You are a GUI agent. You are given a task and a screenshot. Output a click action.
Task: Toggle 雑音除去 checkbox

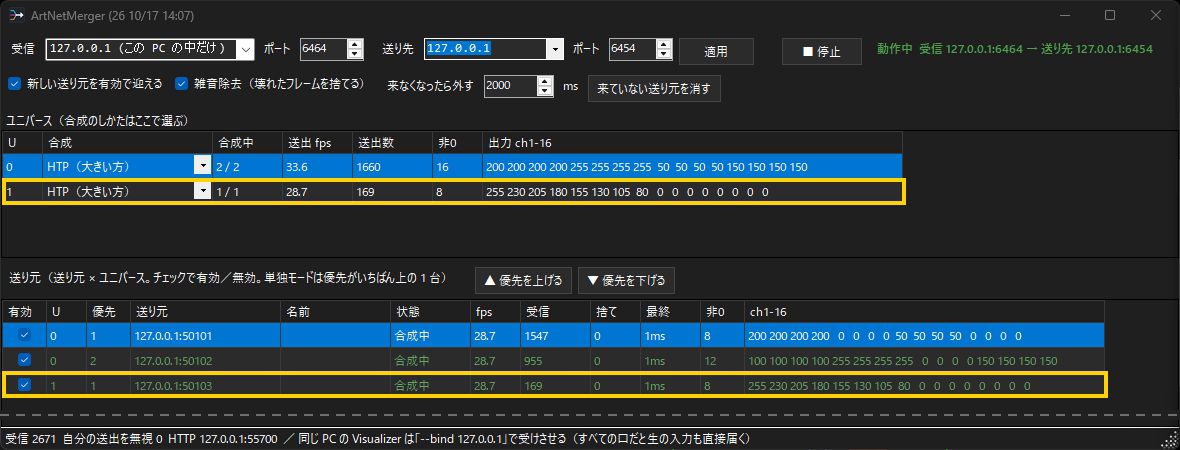coord(181,84)
